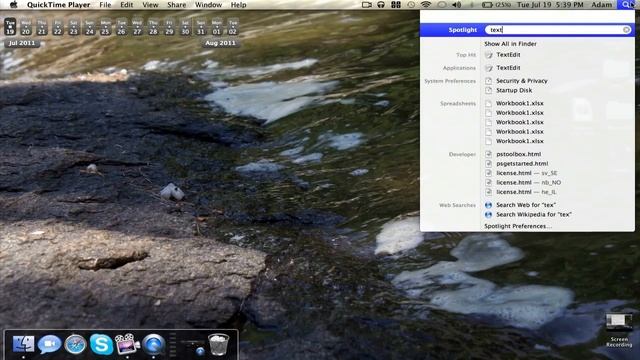Open the Edit menu
Image resolution: width=640 pixels, height=360 pixels.
[x=127, y=5]
